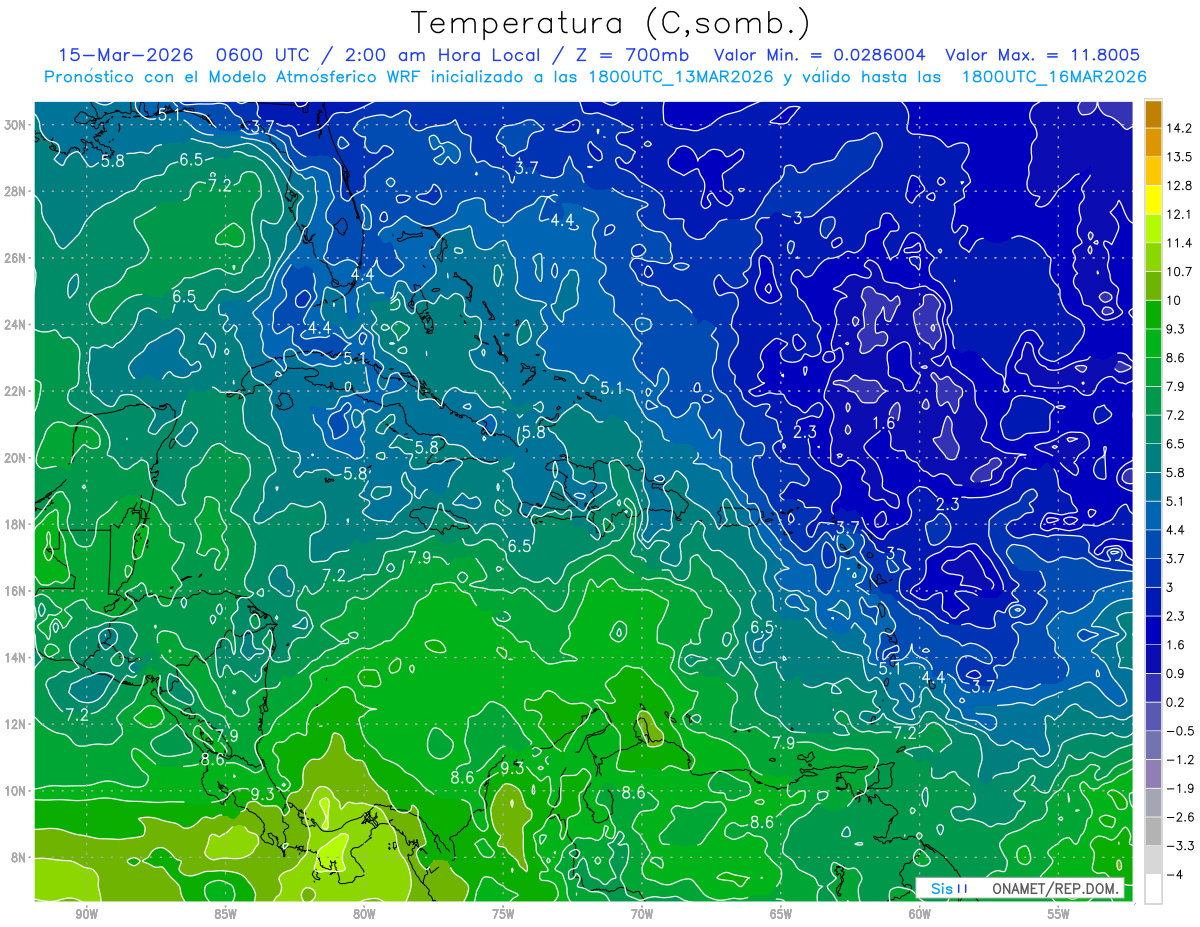Click the 85W longitude axis label
This screenshot has width=1200, height=927.
click(225, 914)
